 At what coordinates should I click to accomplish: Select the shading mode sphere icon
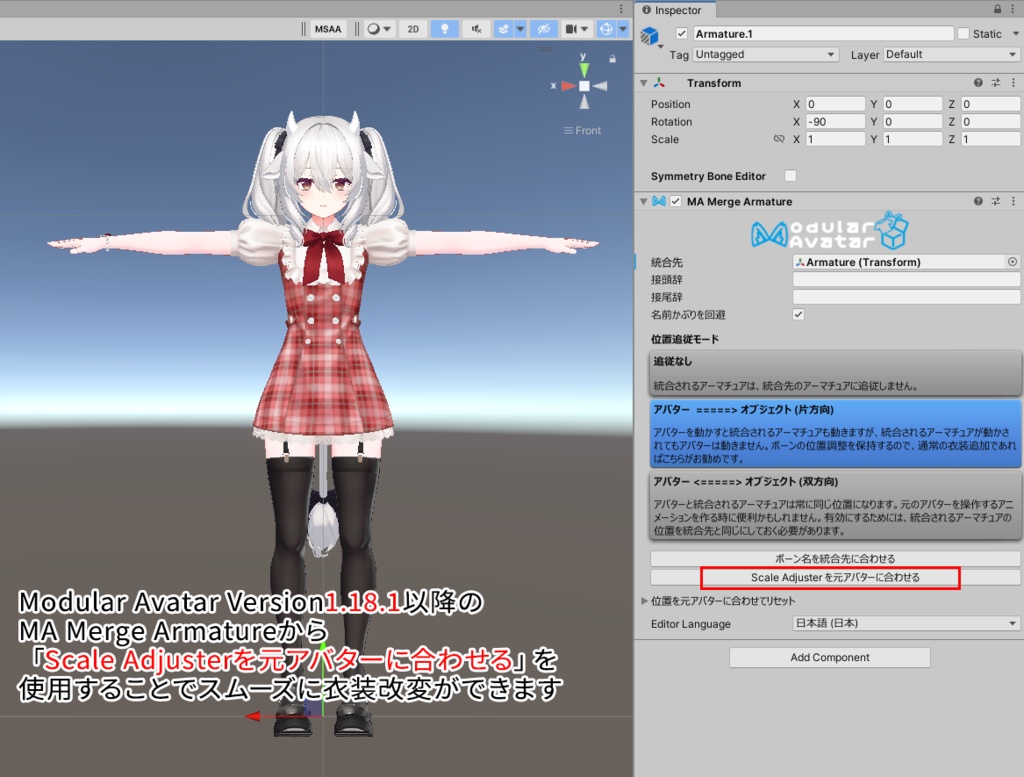coord(374,29)
